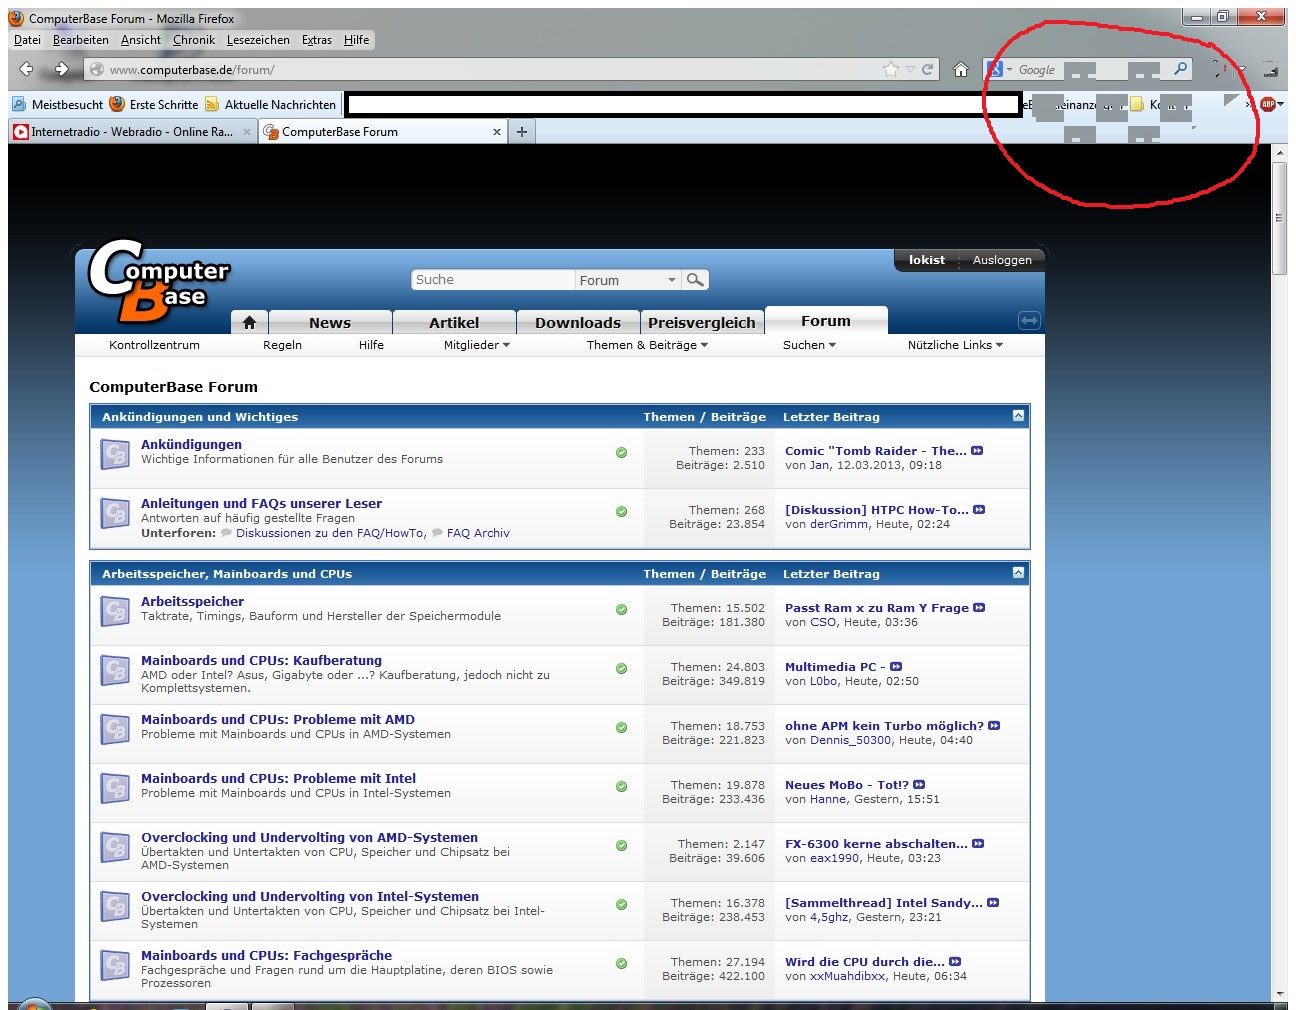Open the Adblock Plus toolbar icon
This screenshot has height=1010, width=1296.
[1268, 104]
